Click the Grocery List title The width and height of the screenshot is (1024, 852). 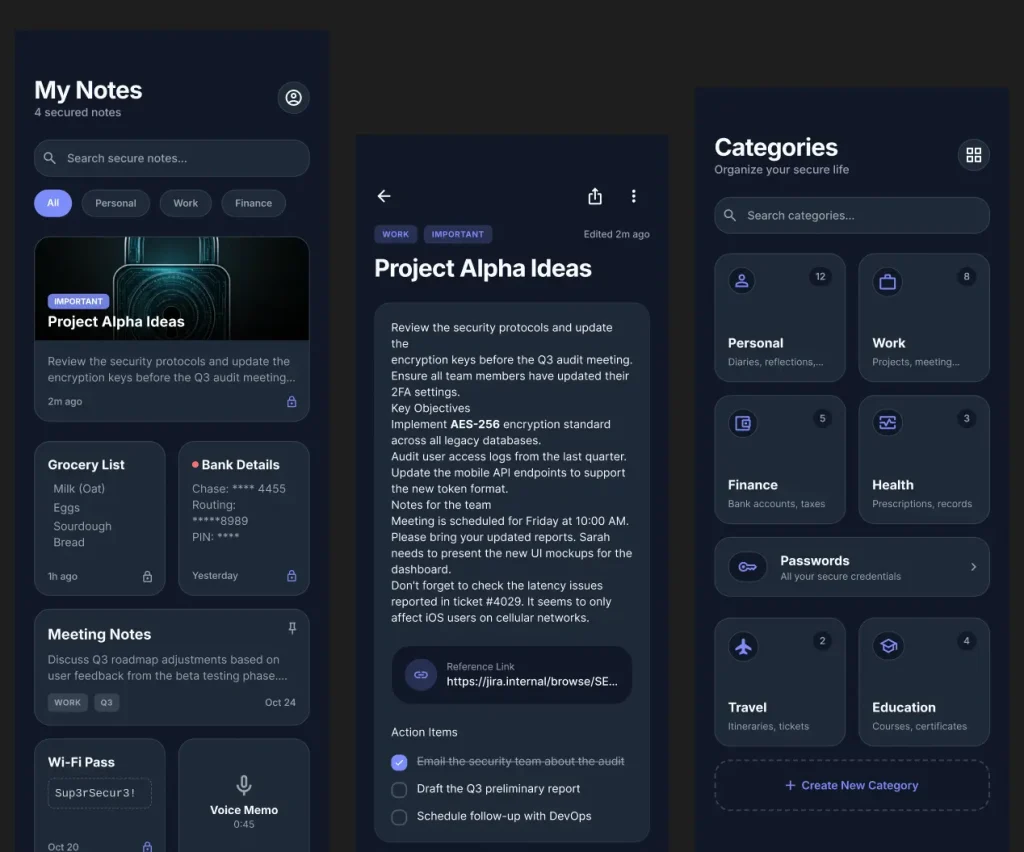pos(86,465)
